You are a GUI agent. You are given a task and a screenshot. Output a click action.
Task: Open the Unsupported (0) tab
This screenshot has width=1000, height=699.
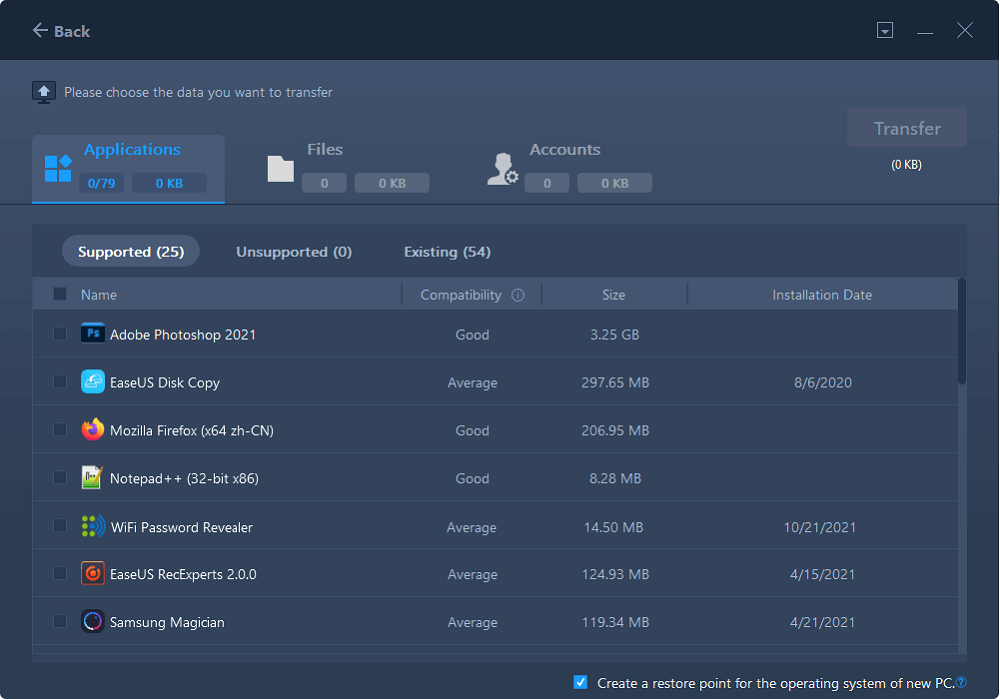click(293, 251)
